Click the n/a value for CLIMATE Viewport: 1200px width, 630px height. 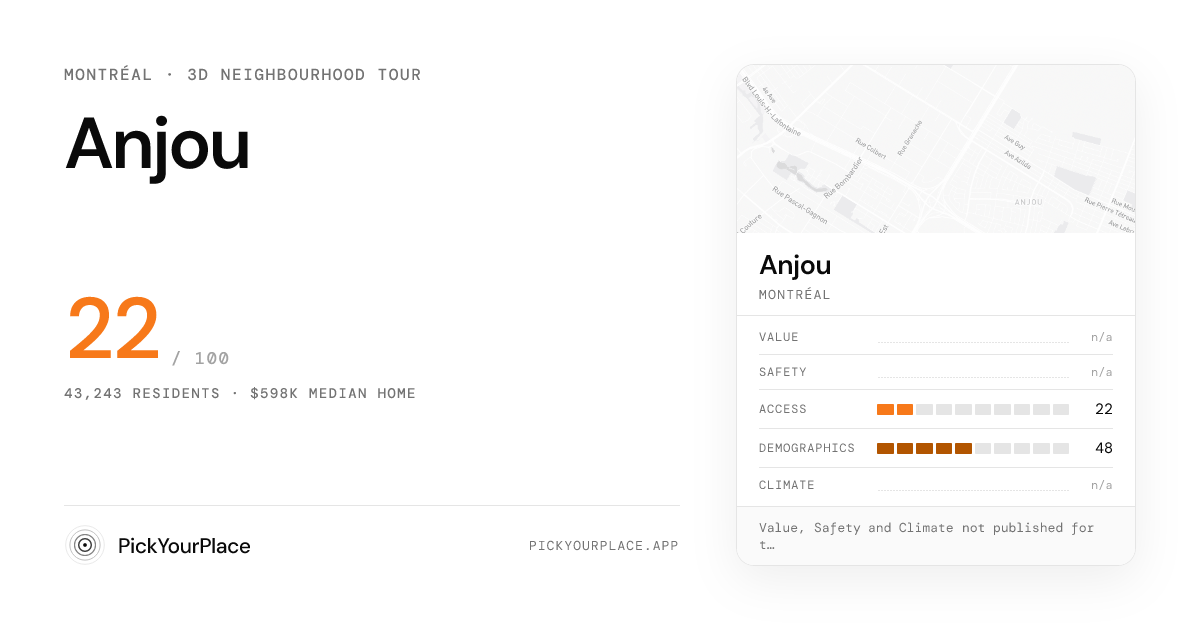[1101, 485]
